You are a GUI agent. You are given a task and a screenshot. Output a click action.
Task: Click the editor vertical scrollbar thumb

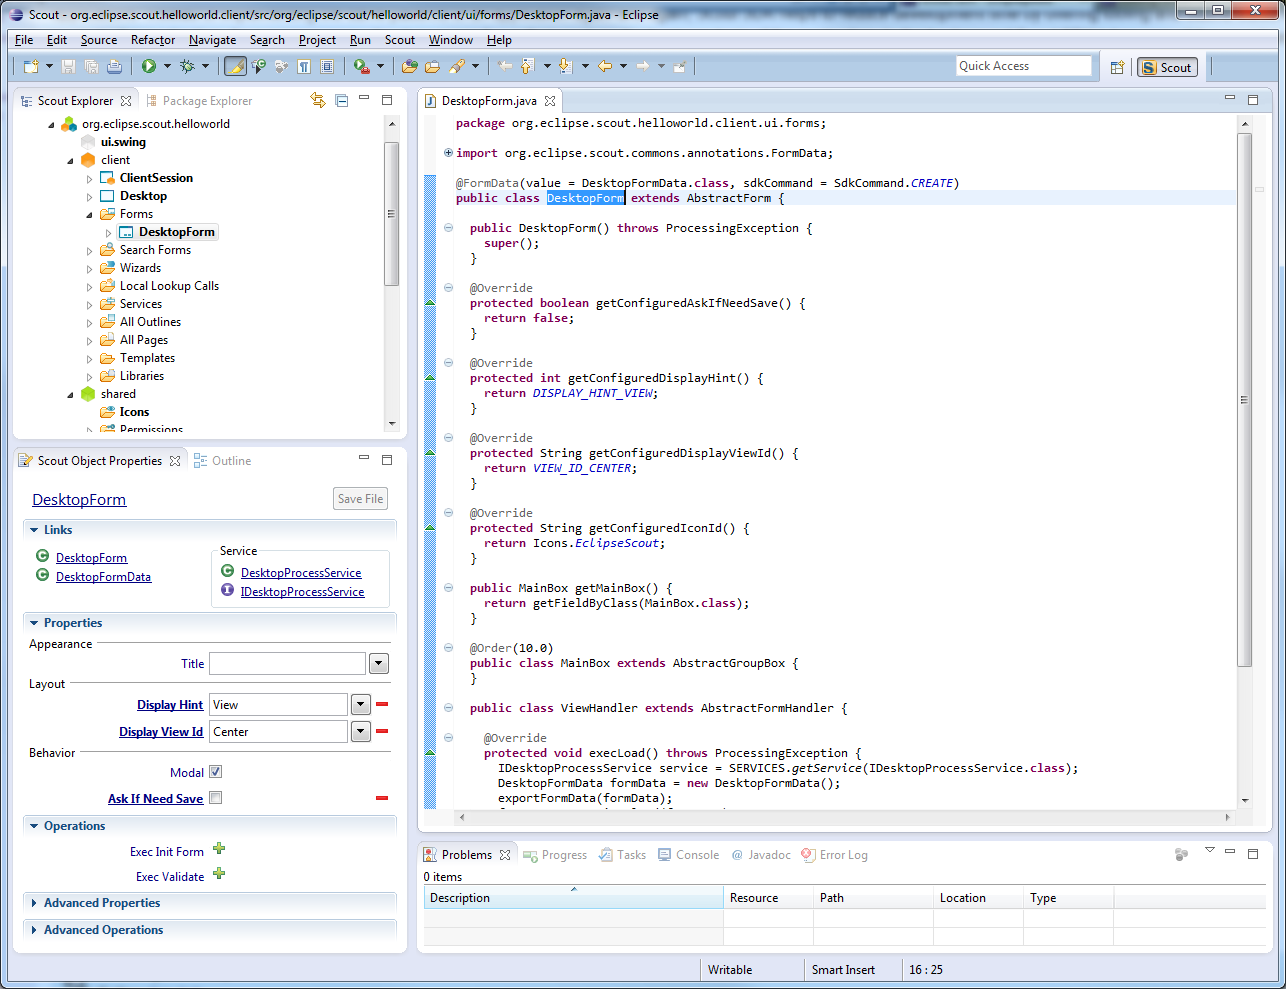[1244, 400]
